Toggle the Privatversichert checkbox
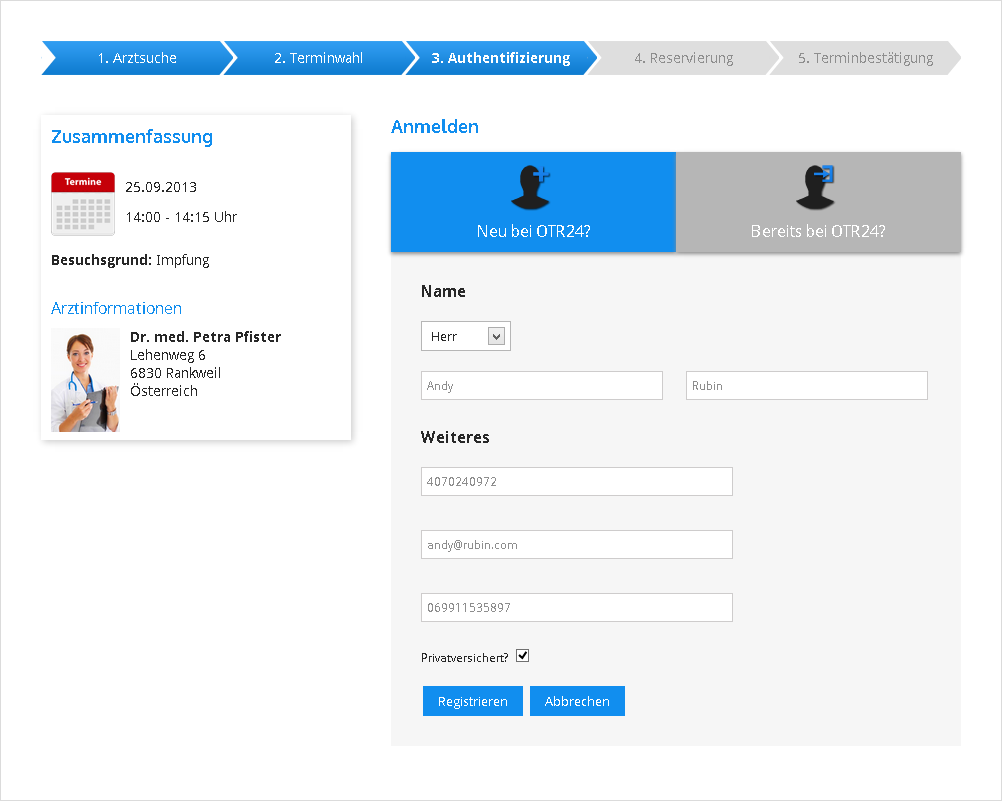This screenshot has width=1002, height=801. pyautogui.click(x=522, y=656)
